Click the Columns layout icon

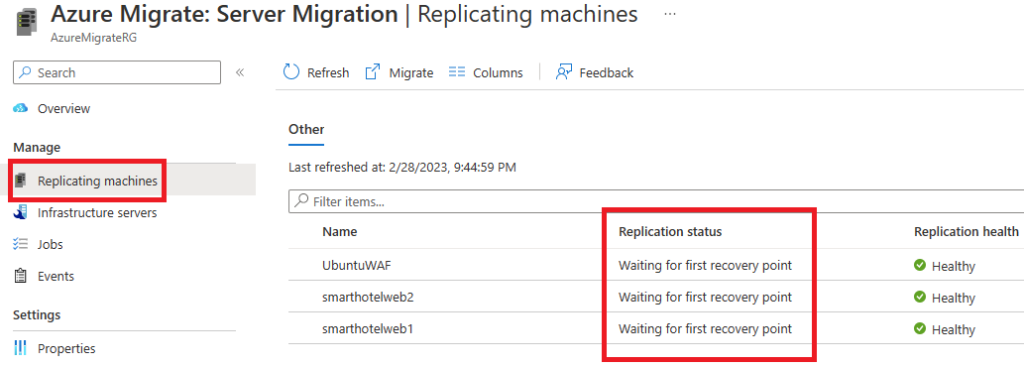click(x=456, y=72)
